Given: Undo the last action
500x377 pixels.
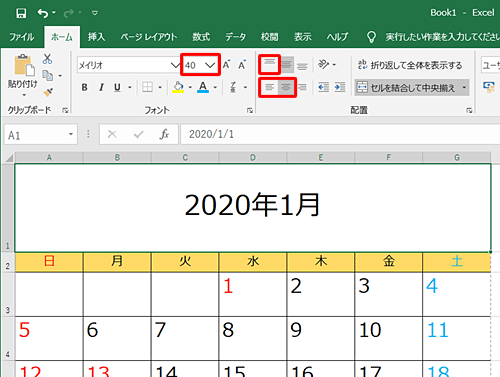Looking at the screenshot, I should coord(43,13).
